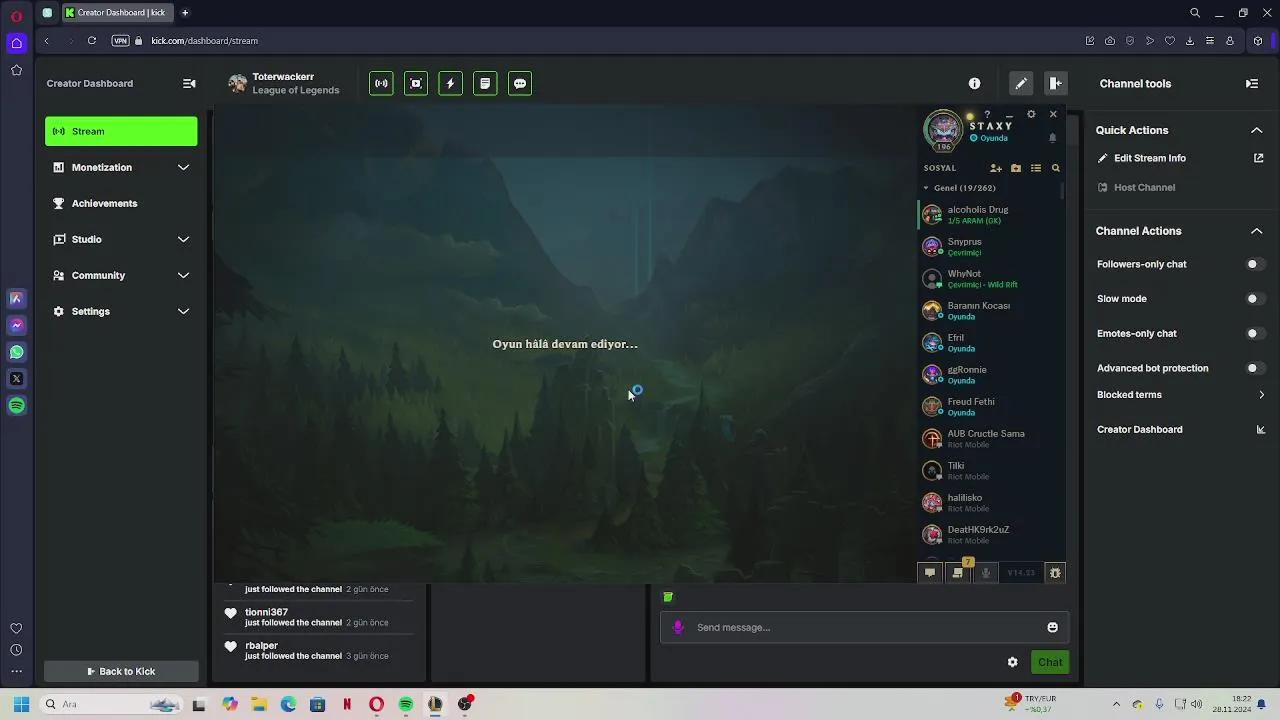Collapse the Channel Actions section

tap(1257, 231)
